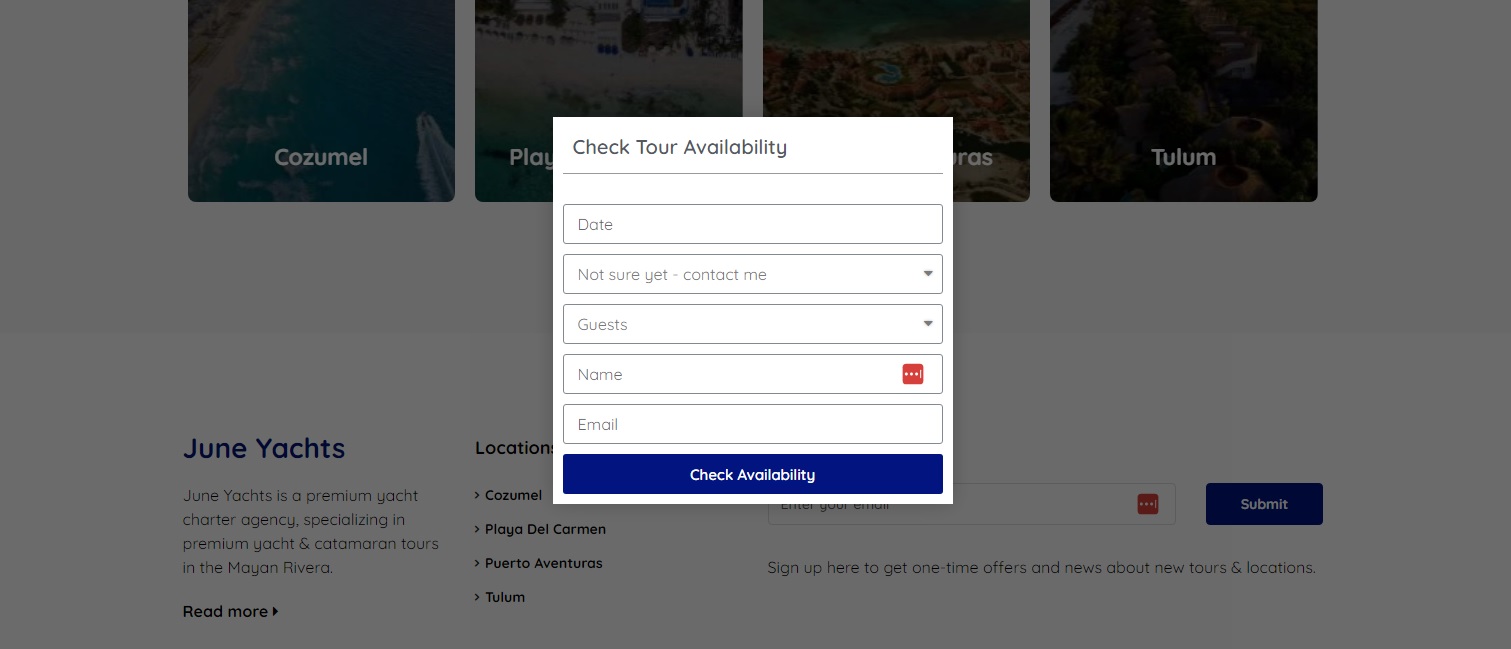Click the password manager icon in Name field

coord(912,374)
